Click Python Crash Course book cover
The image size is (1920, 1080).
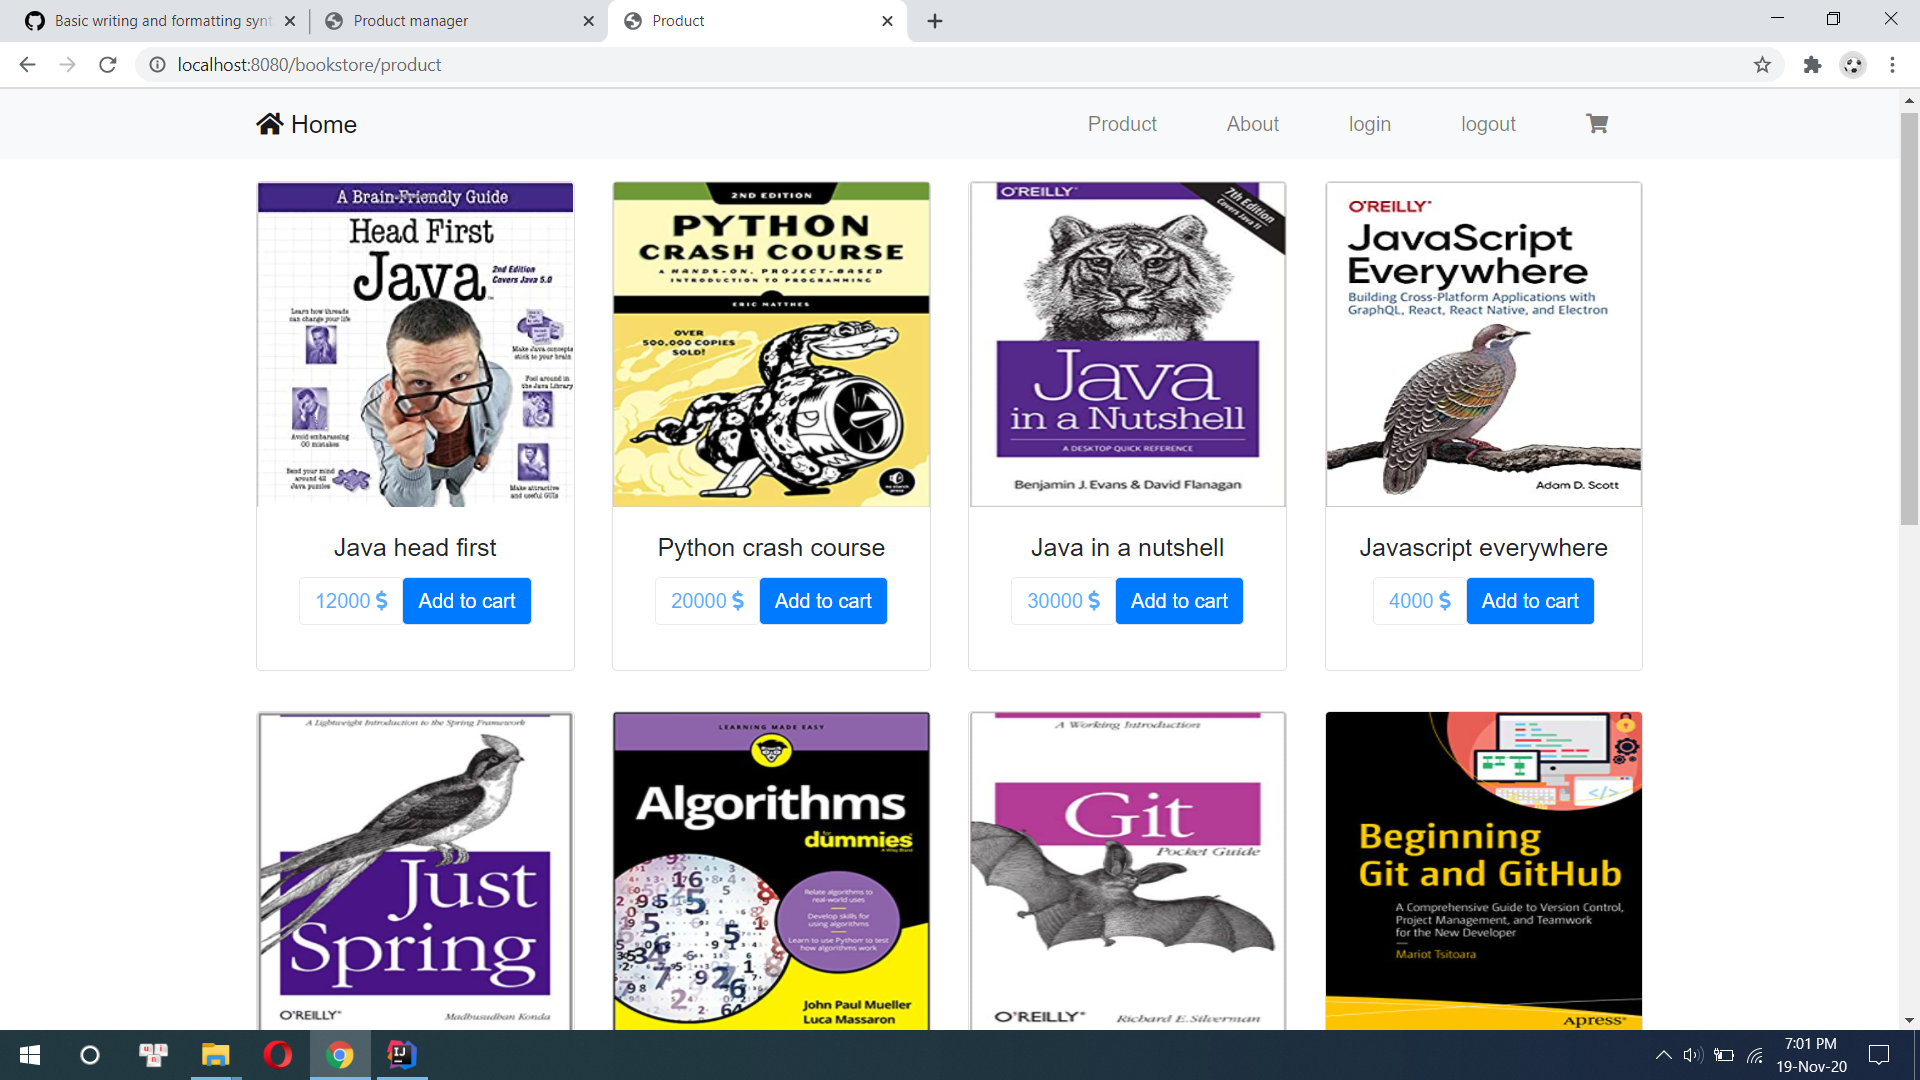tap(771, 344)
